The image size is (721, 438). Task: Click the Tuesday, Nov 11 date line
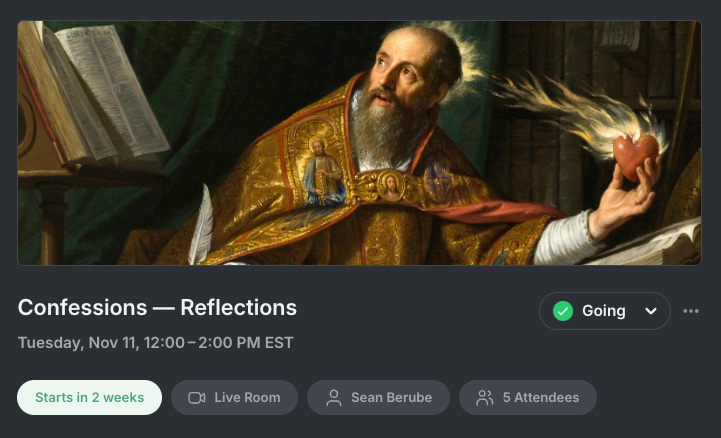[x=155, y=343]
